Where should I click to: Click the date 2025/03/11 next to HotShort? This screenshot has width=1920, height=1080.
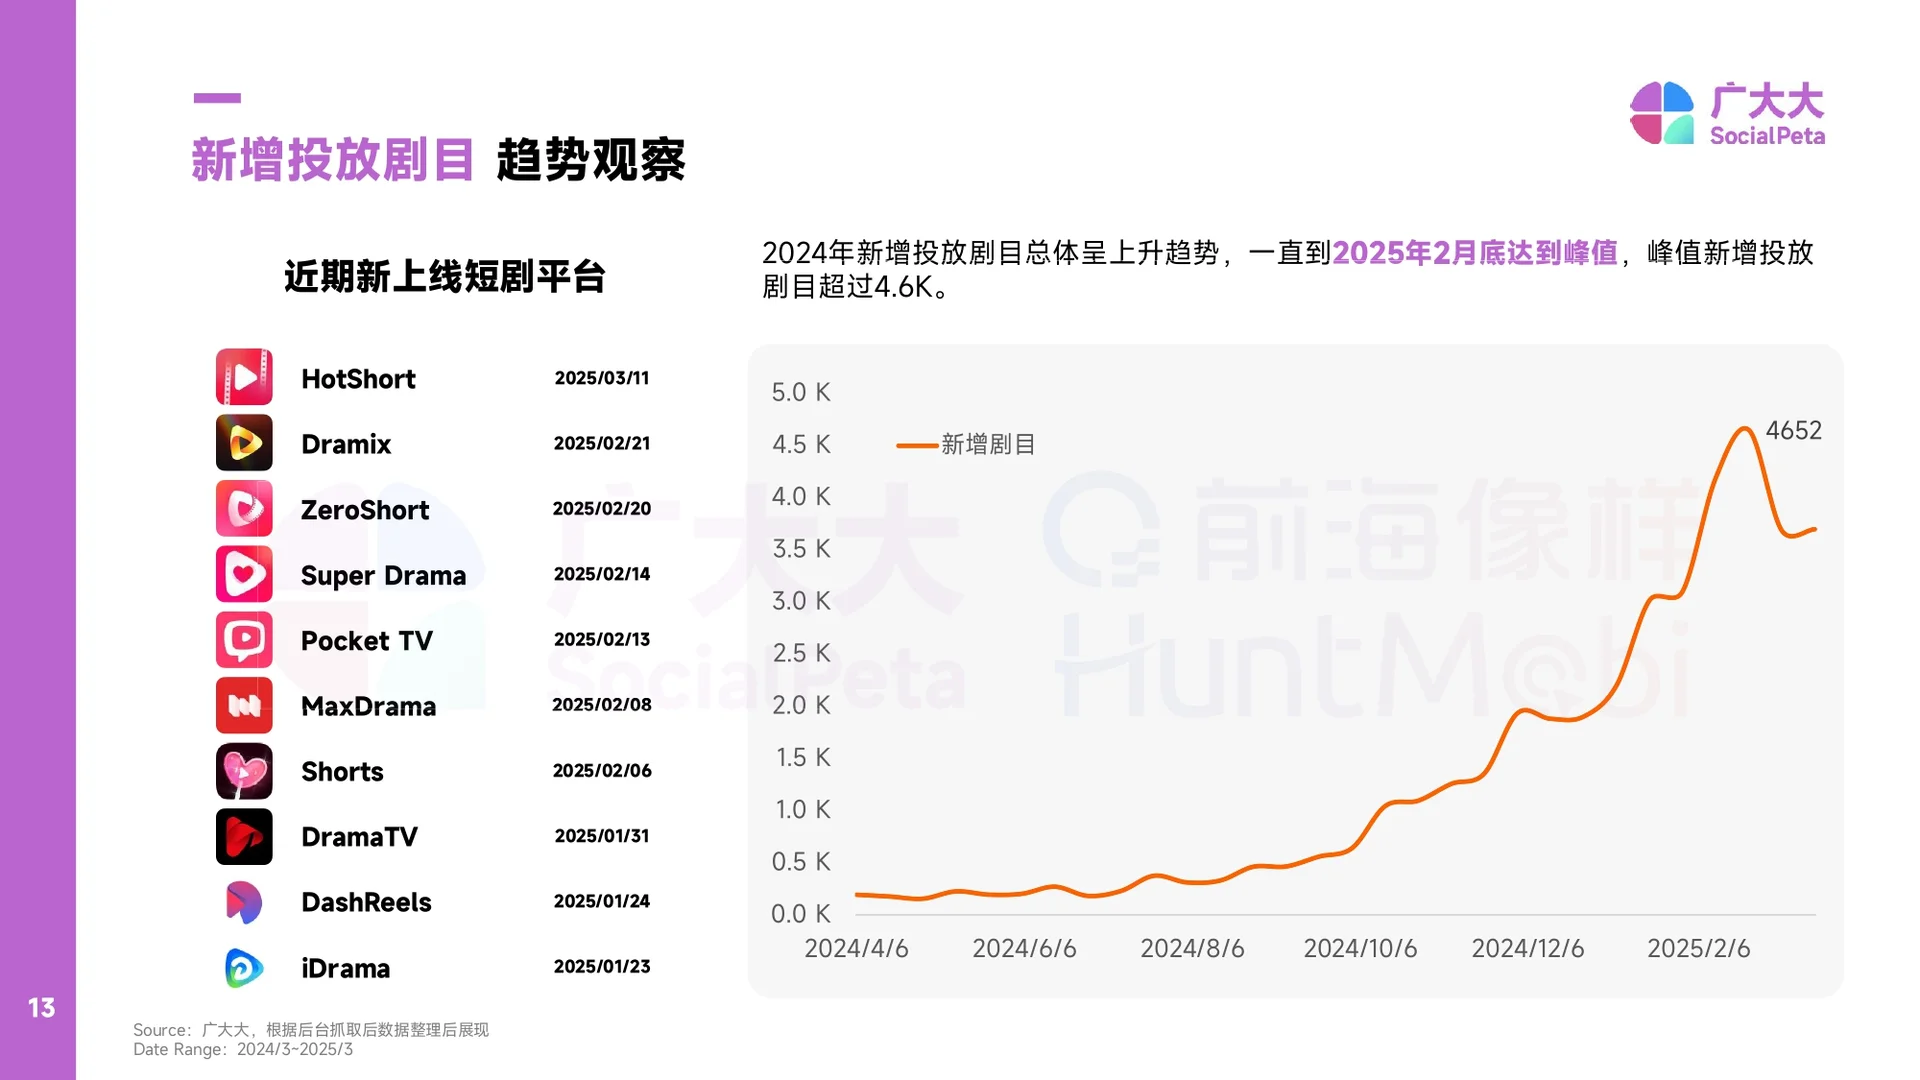tap(602, 378)
